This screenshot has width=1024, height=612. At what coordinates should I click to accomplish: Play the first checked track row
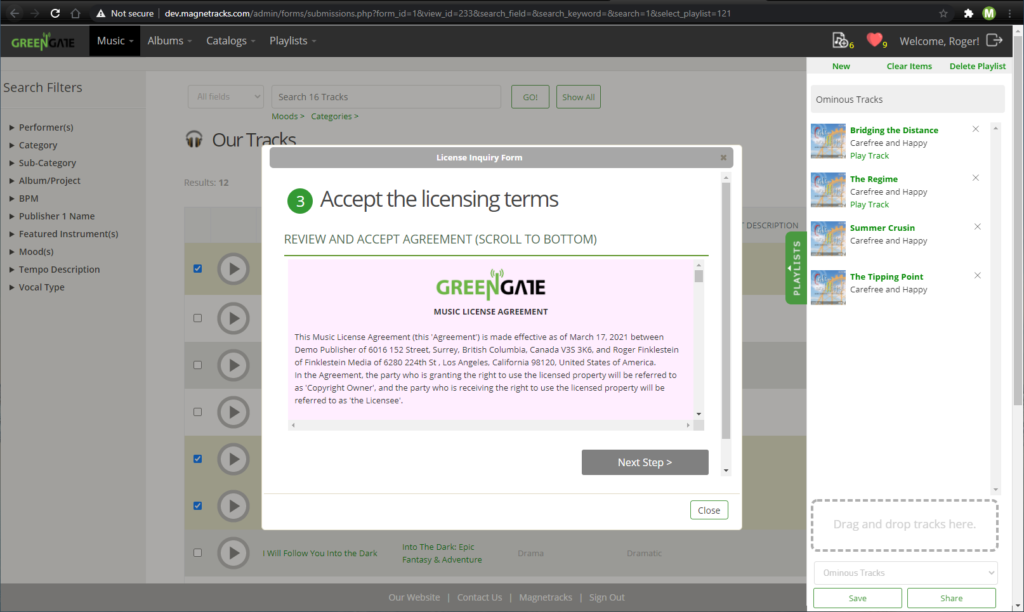click(233, 268)
